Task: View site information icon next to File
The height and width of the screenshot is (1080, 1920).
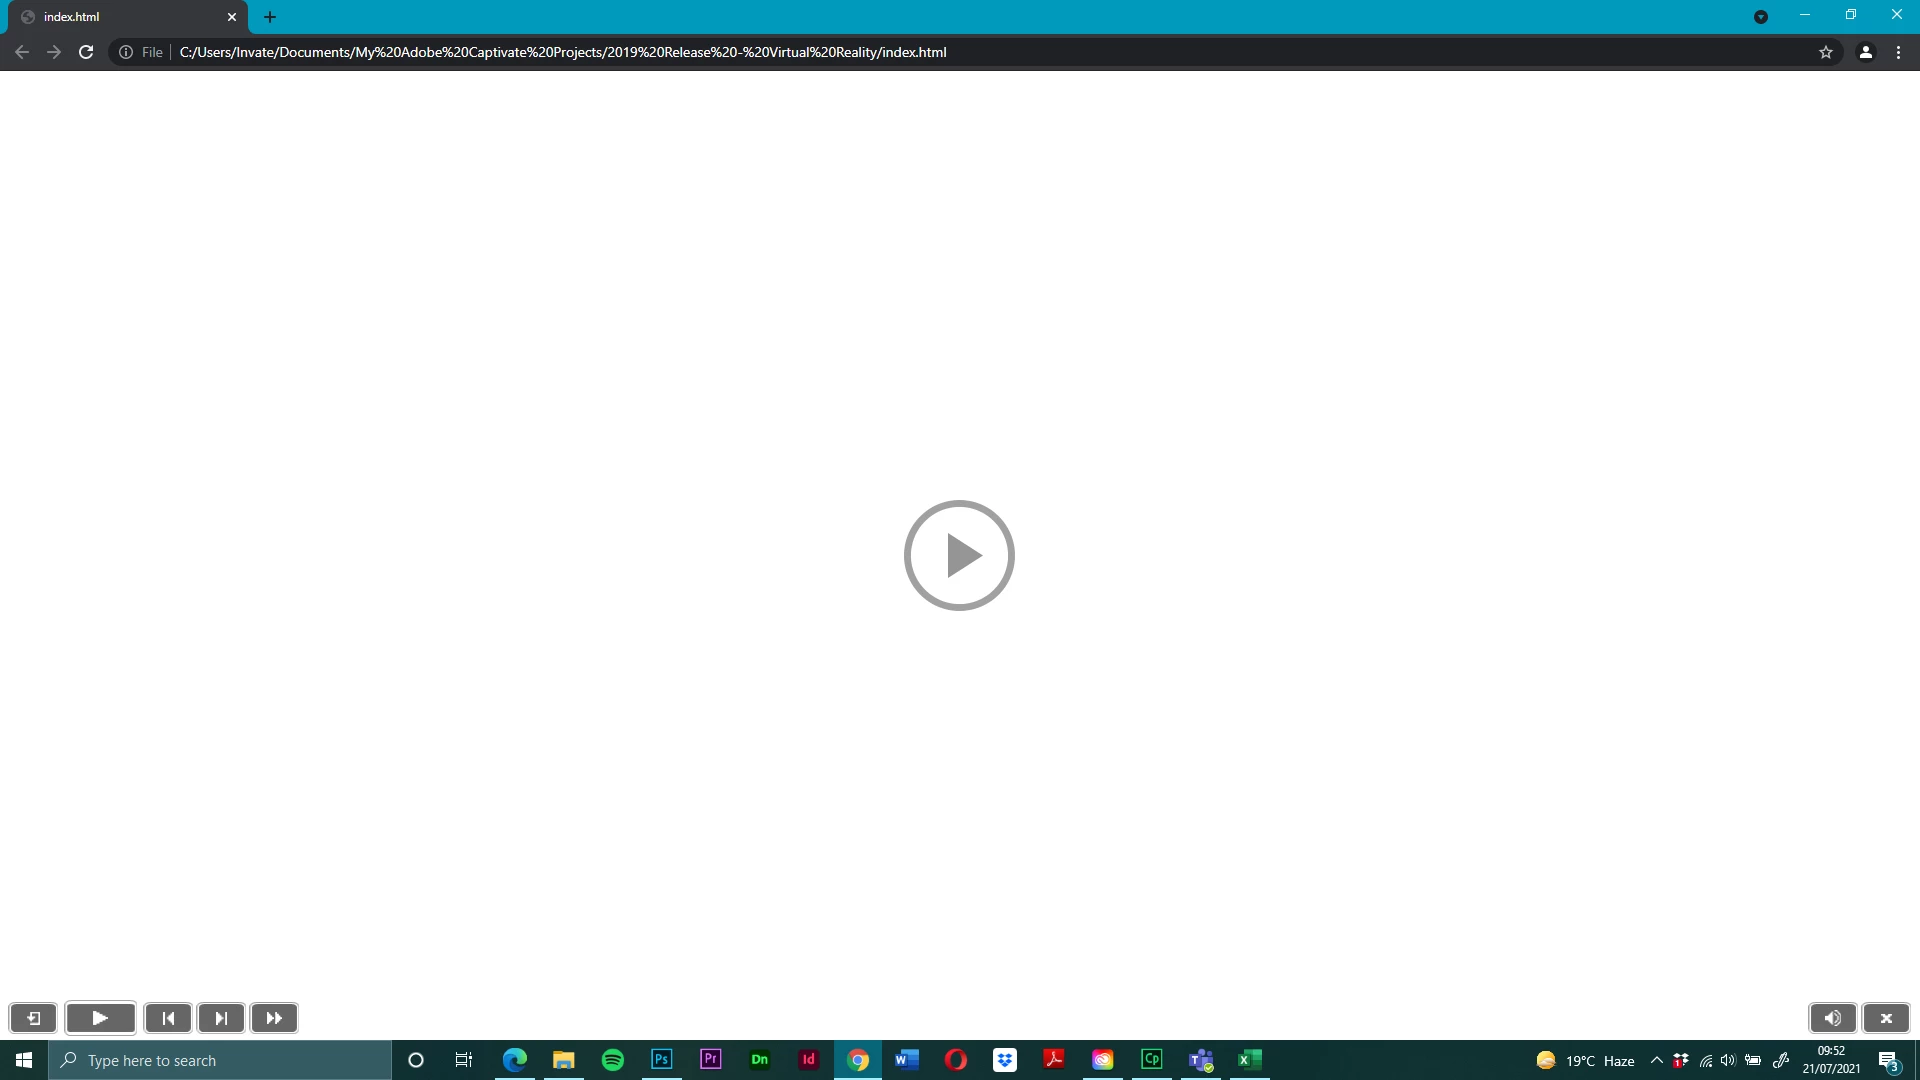Action: coord(126,52)
